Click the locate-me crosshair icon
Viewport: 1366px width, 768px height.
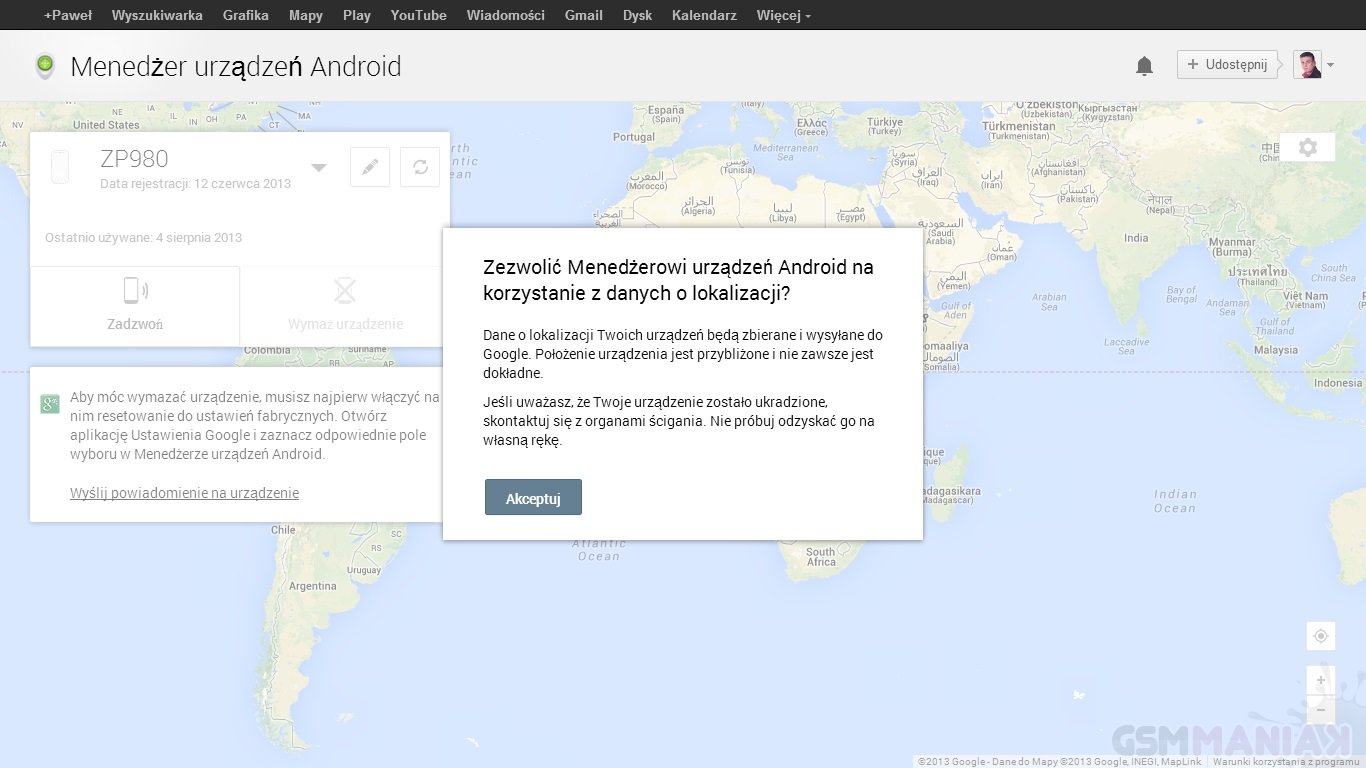point(1320,636)
